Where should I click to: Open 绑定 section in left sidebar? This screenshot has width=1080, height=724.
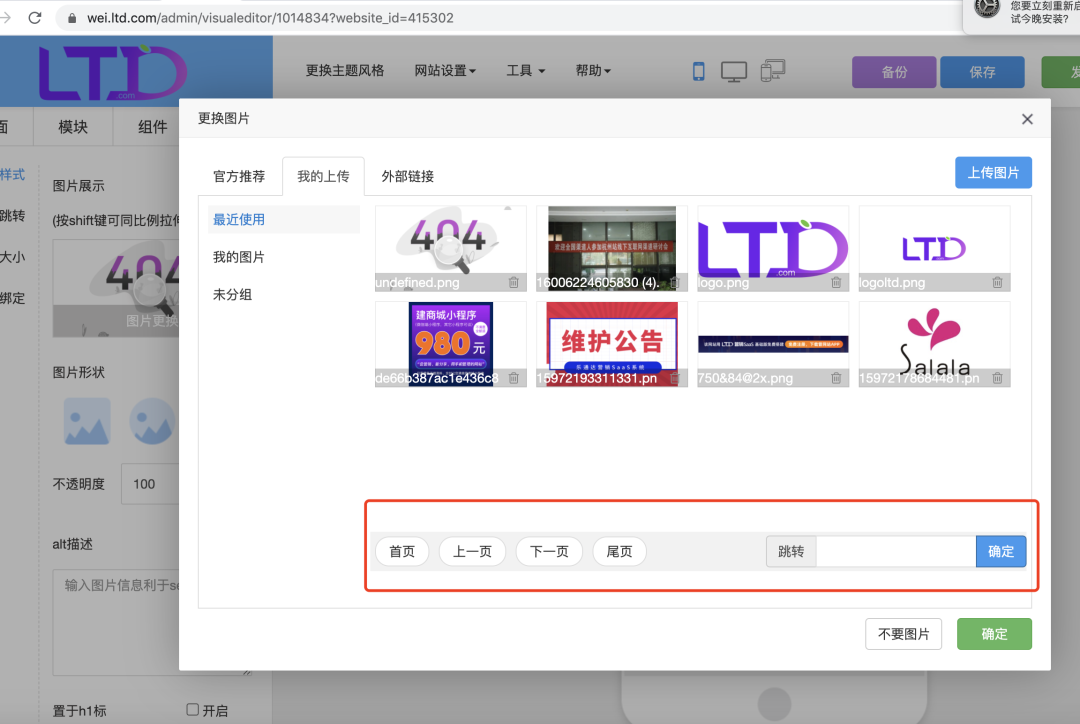coord(12,298)
